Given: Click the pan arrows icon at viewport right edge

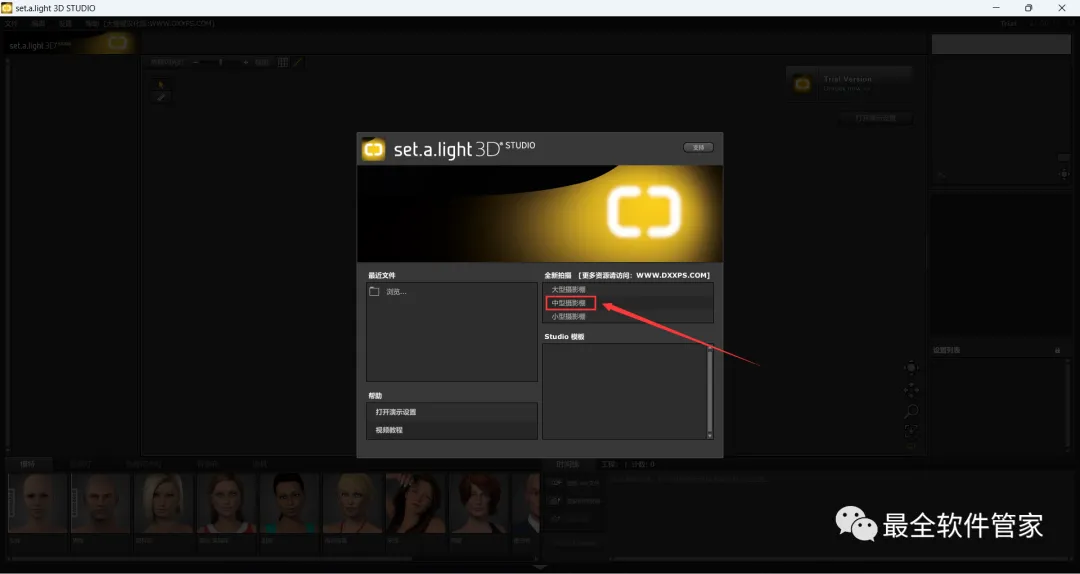Looking at the screenshot, I should [x=911, y=390].
